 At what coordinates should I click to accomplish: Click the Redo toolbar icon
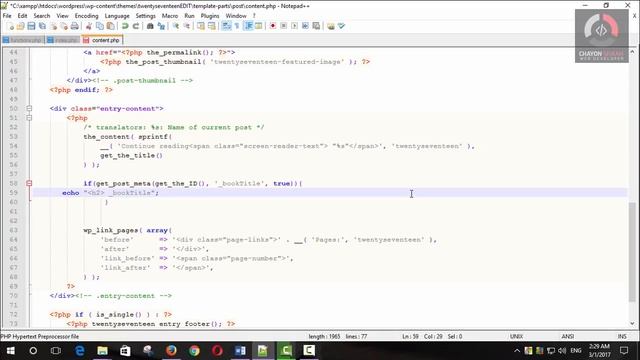pos(136,26)
